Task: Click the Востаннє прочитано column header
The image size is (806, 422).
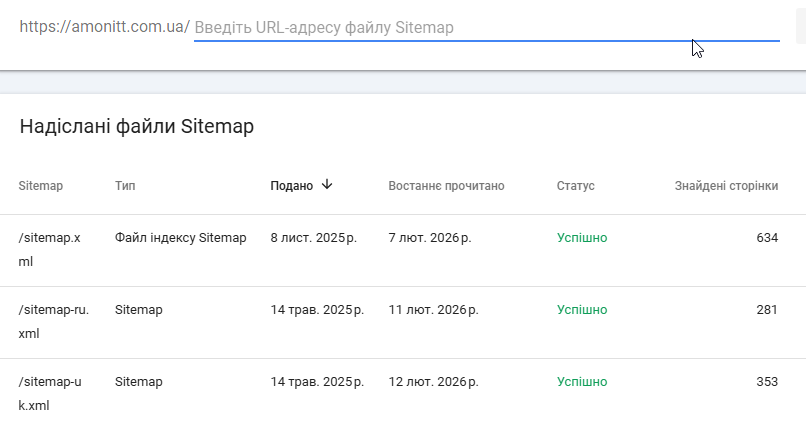Action: pos(446,186)
